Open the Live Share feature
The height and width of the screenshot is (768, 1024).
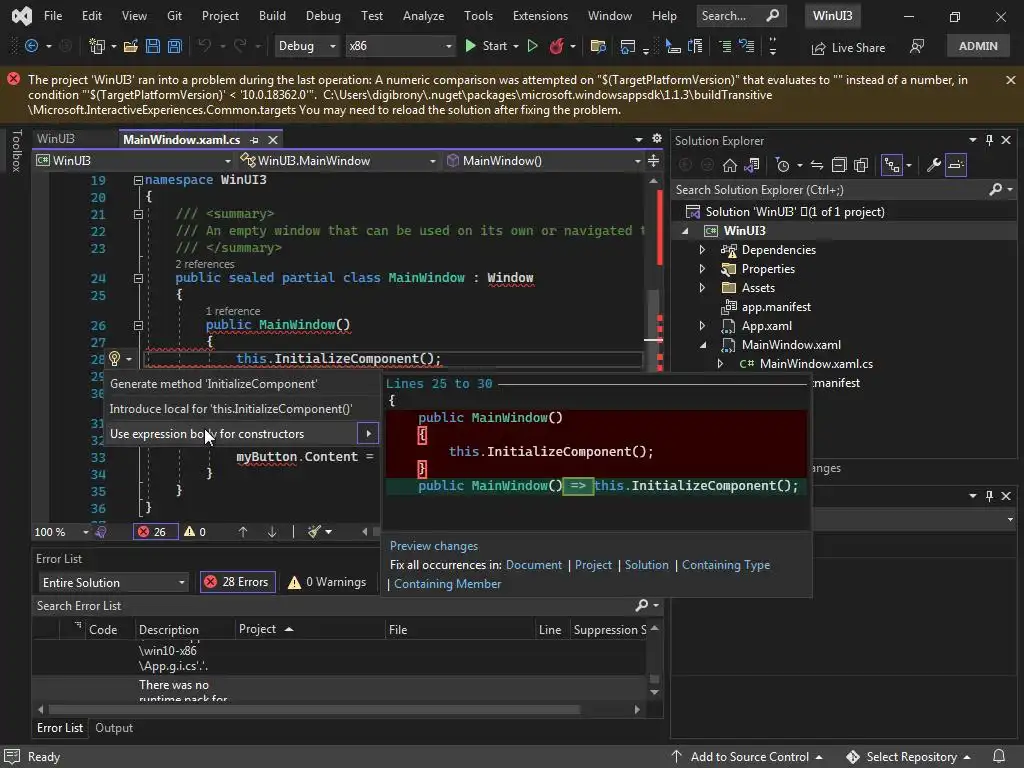(x=848, y=48)
